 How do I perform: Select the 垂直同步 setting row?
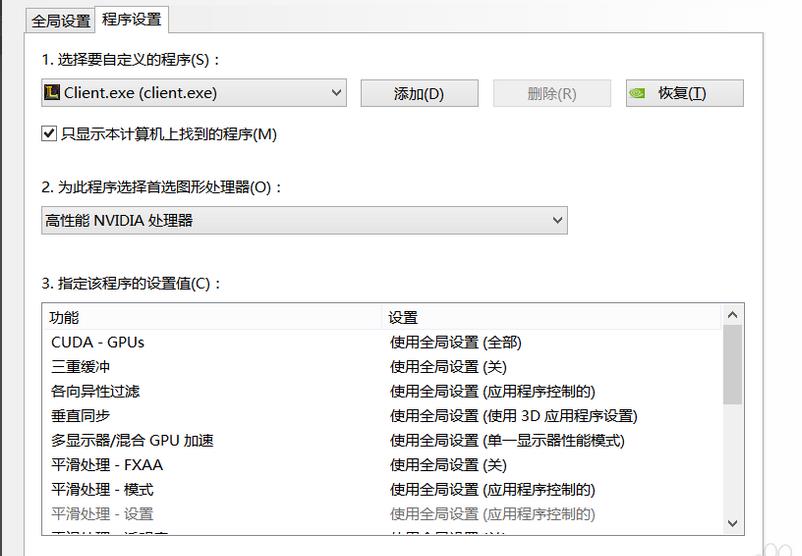click(80, 416)
